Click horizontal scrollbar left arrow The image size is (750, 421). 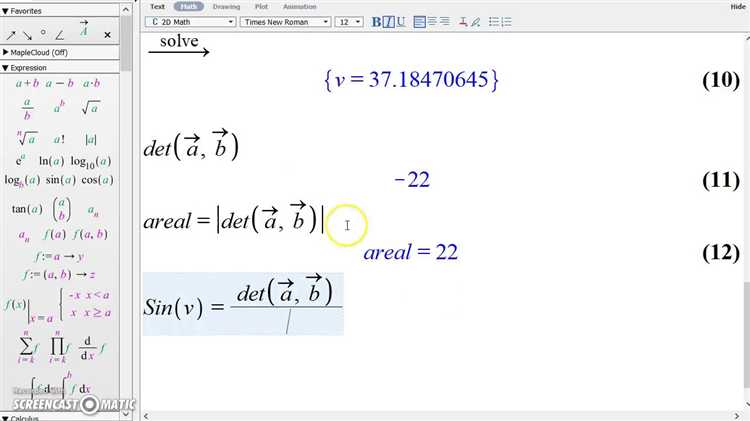tap(146, 416)
